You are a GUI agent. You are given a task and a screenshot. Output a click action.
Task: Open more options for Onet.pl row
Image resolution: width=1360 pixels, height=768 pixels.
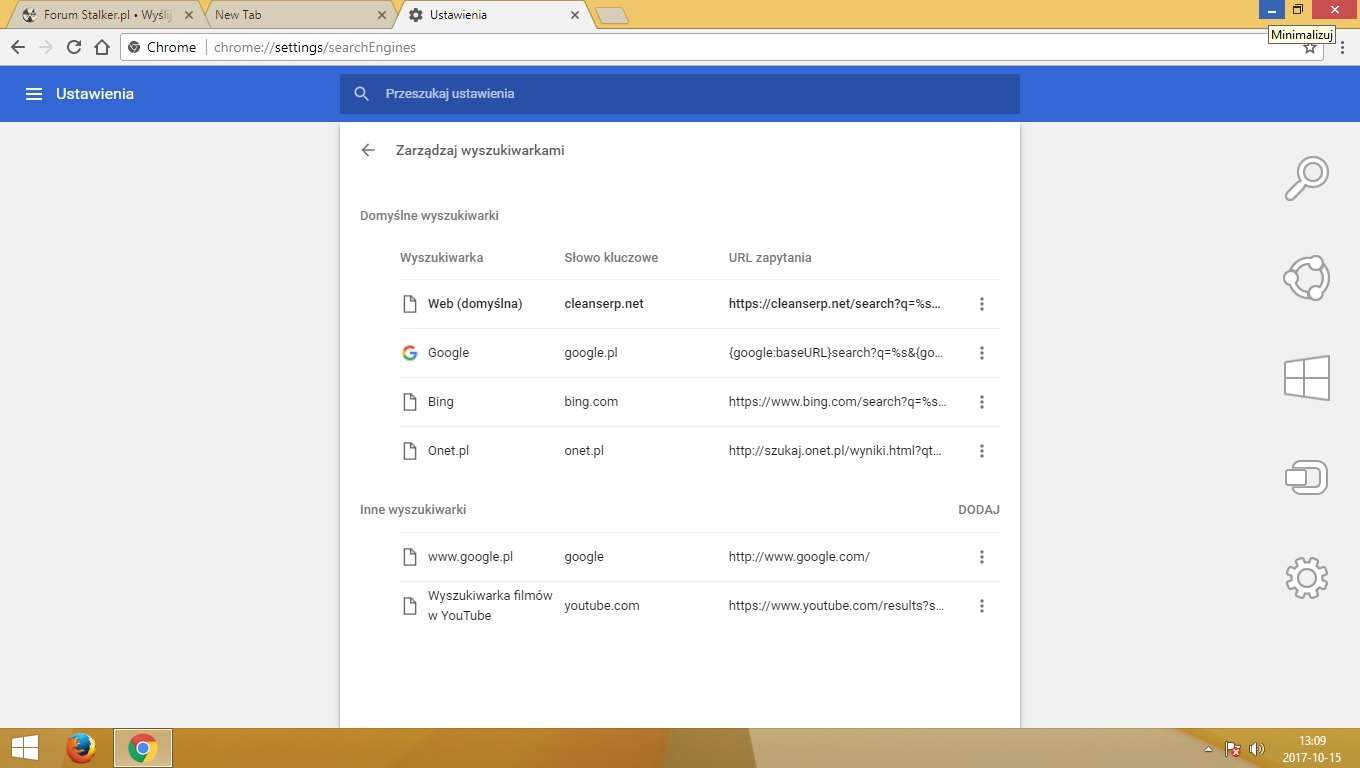coord(982,451)
